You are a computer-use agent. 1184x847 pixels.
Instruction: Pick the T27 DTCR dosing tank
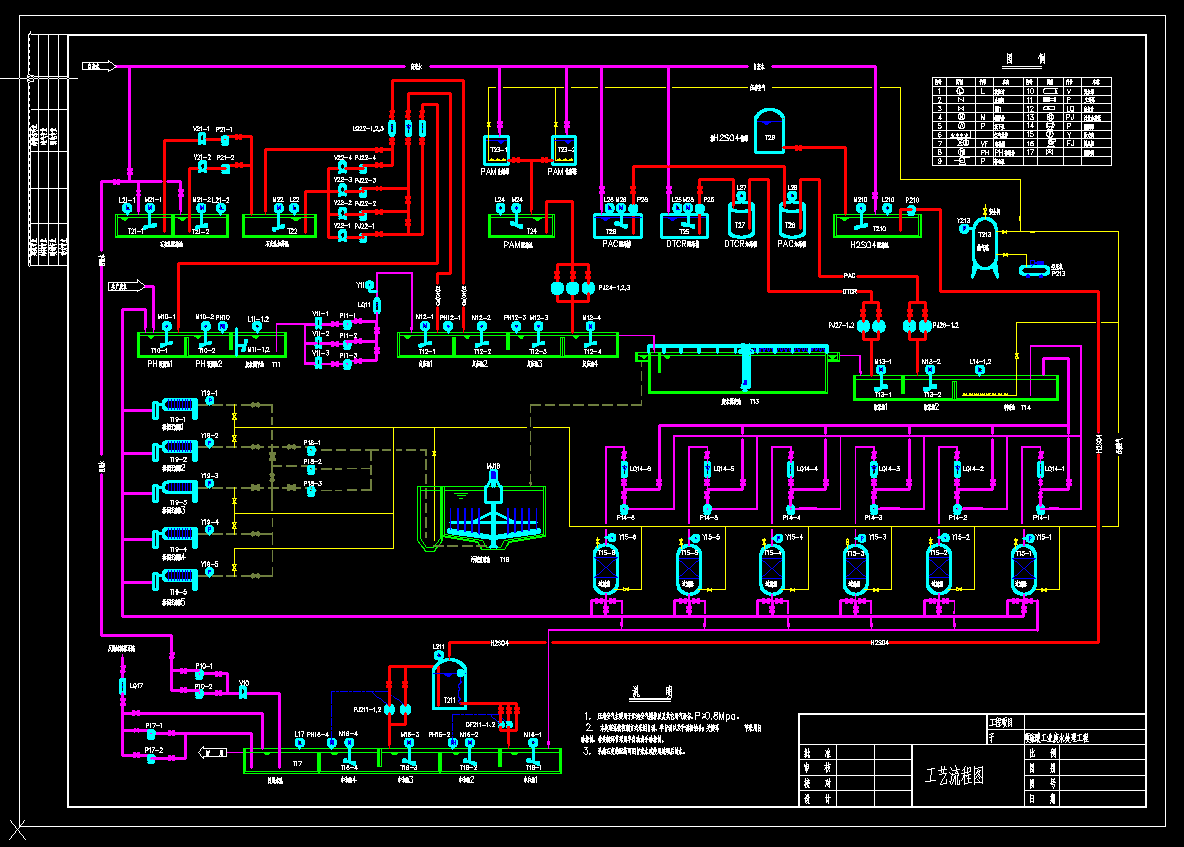(x=740, y=220)
